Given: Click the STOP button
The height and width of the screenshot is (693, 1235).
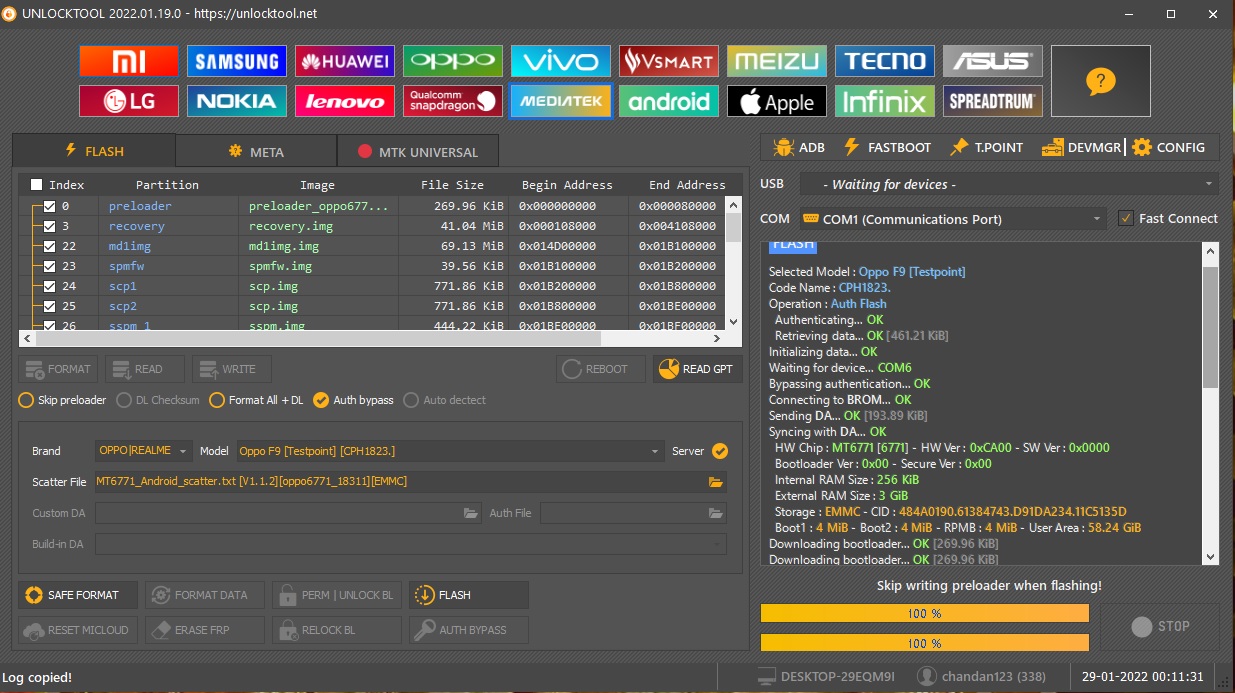Looking at the screenshot, I should [x=1160, y=627].
